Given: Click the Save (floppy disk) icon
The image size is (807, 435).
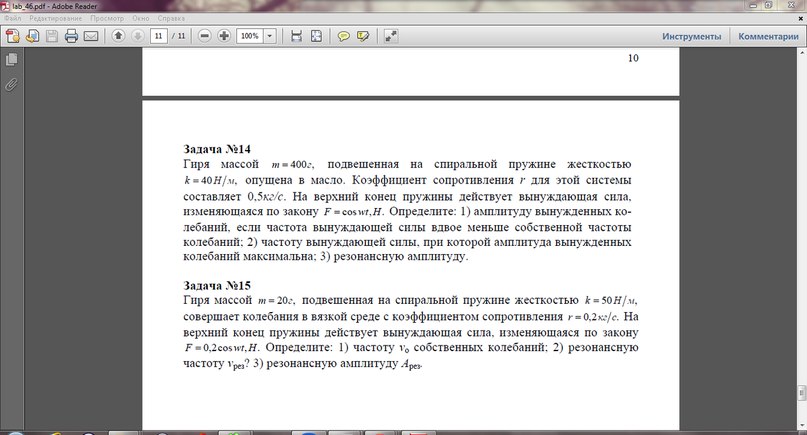Looking at the screenshot, I should pos(51,36).
